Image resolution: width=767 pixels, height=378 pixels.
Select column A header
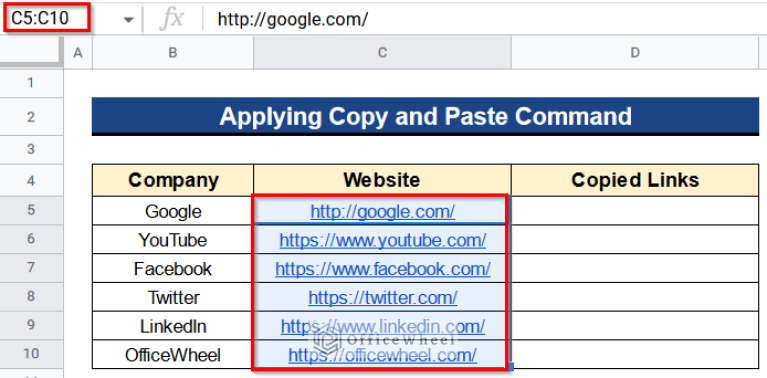coord(78,53)
